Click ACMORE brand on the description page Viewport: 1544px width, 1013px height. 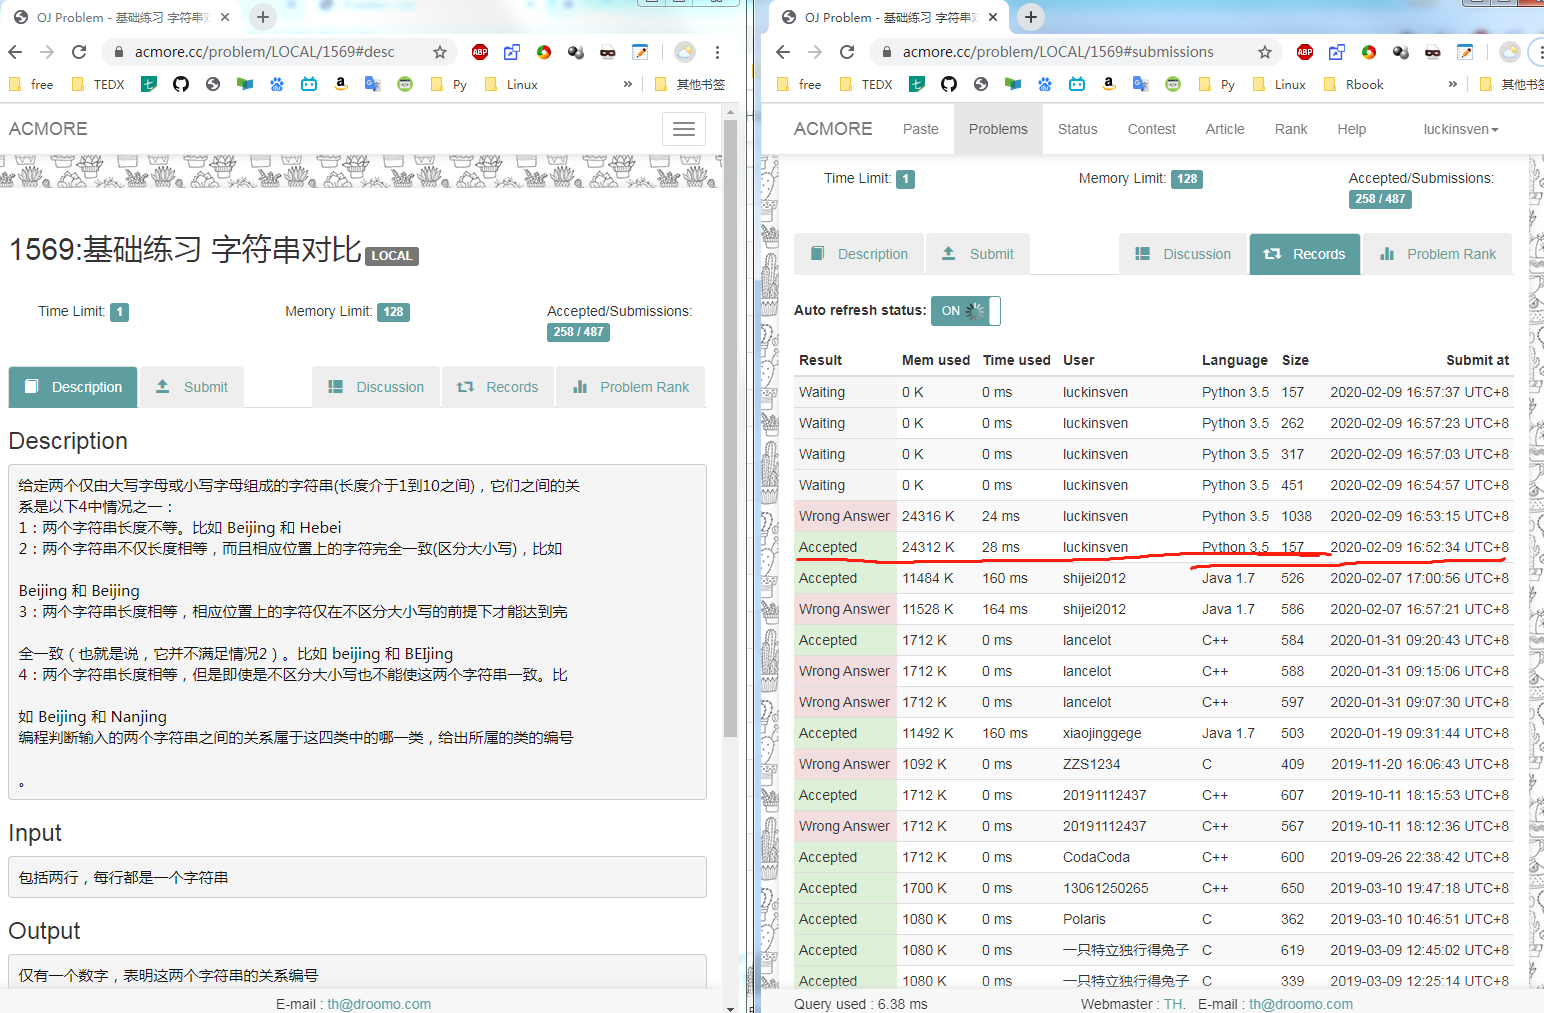coord(48,129)
